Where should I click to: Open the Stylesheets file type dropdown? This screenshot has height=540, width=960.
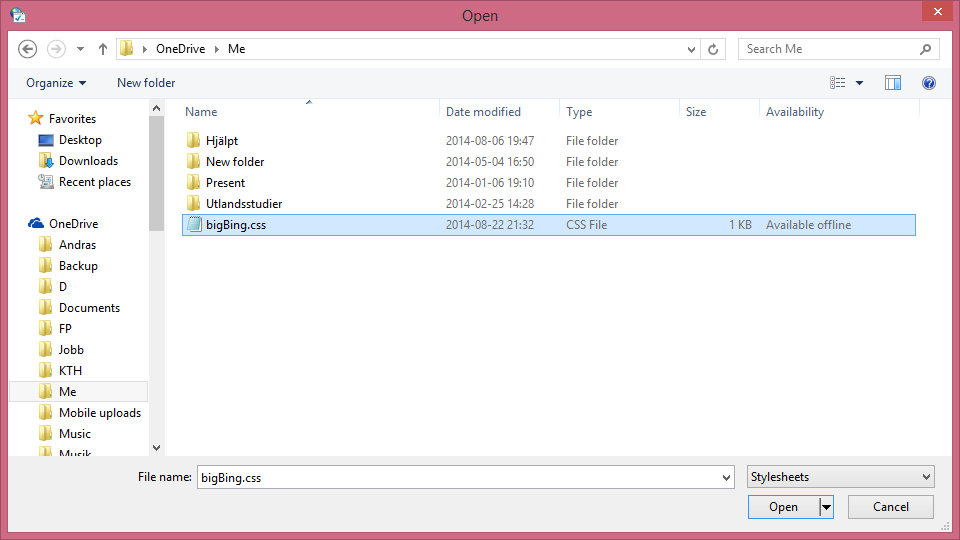[x=841, y=477]
